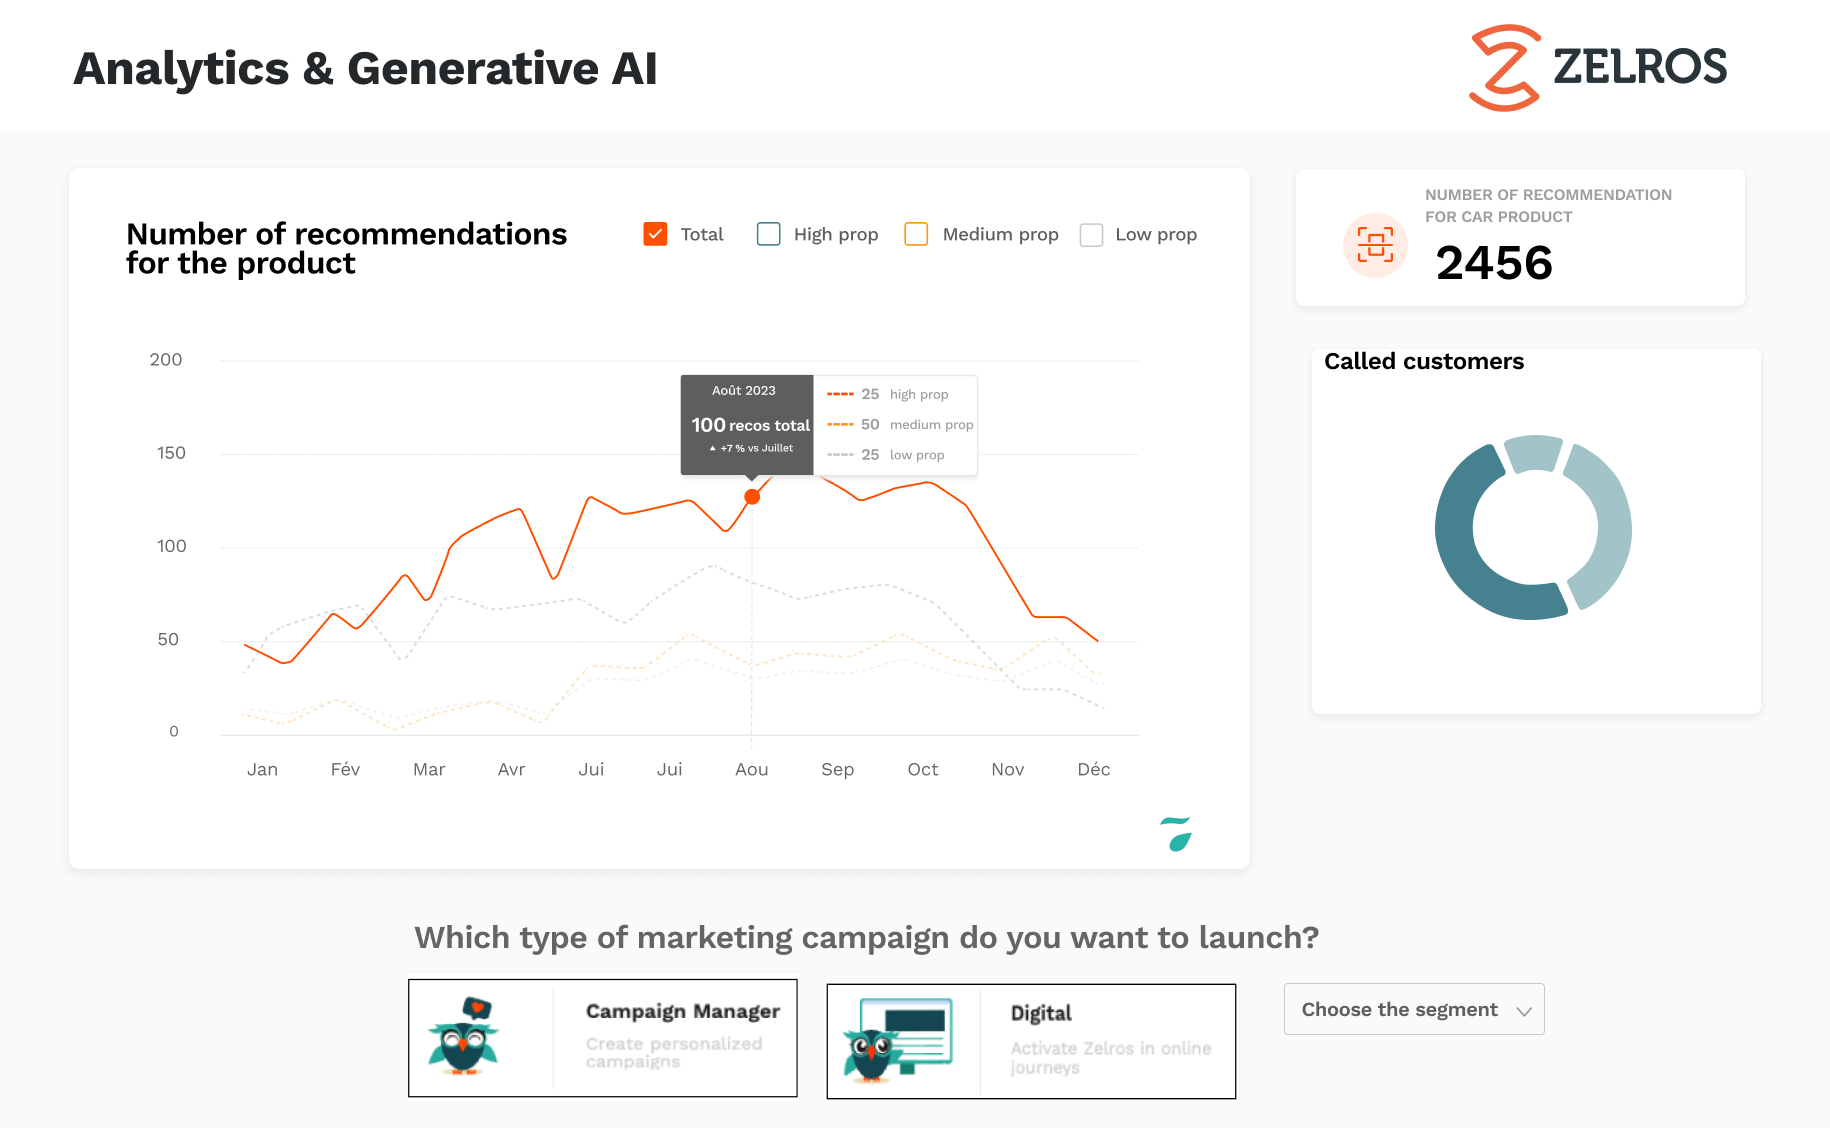Click the owl icon in Campaign Manager card
The width and height of the screenshot is (1830, 1128).
[464, 1037]
